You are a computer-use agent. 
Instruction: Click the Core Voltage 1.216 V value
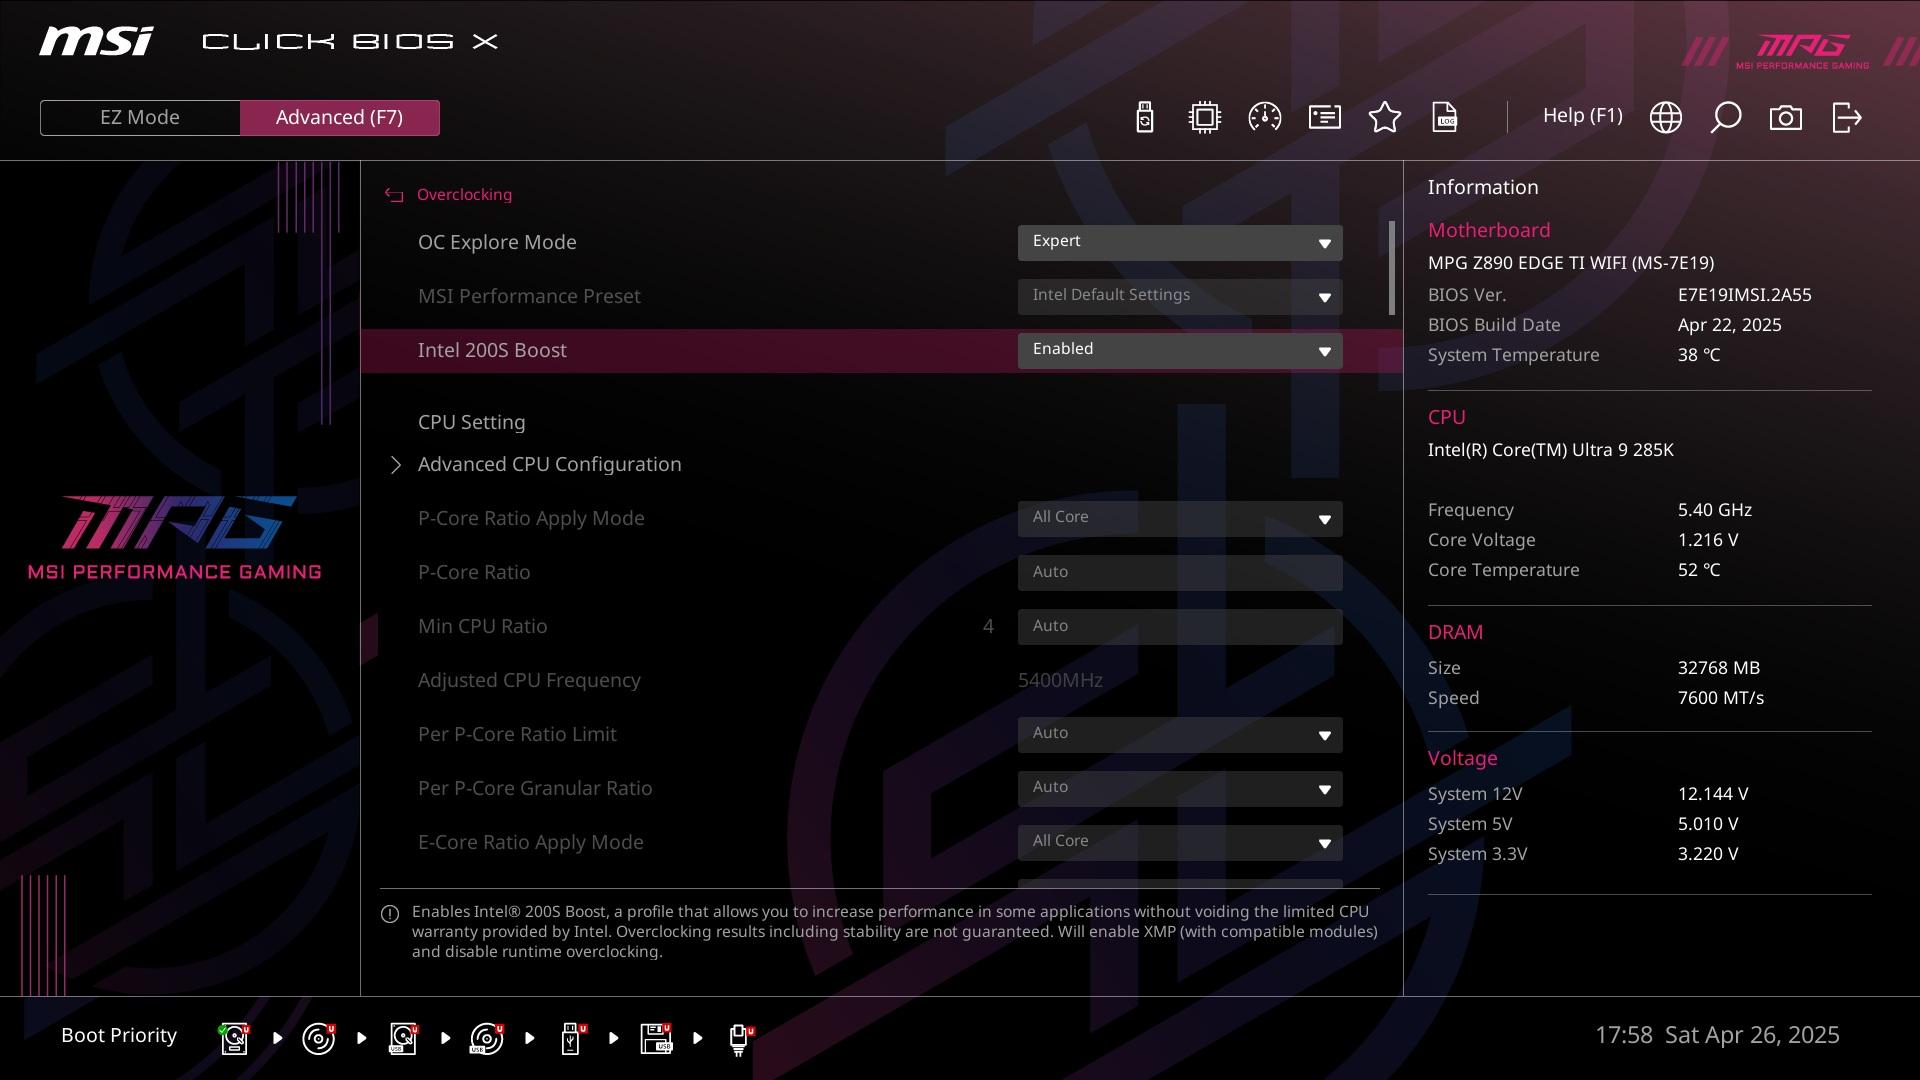[x=1708, y=541]
